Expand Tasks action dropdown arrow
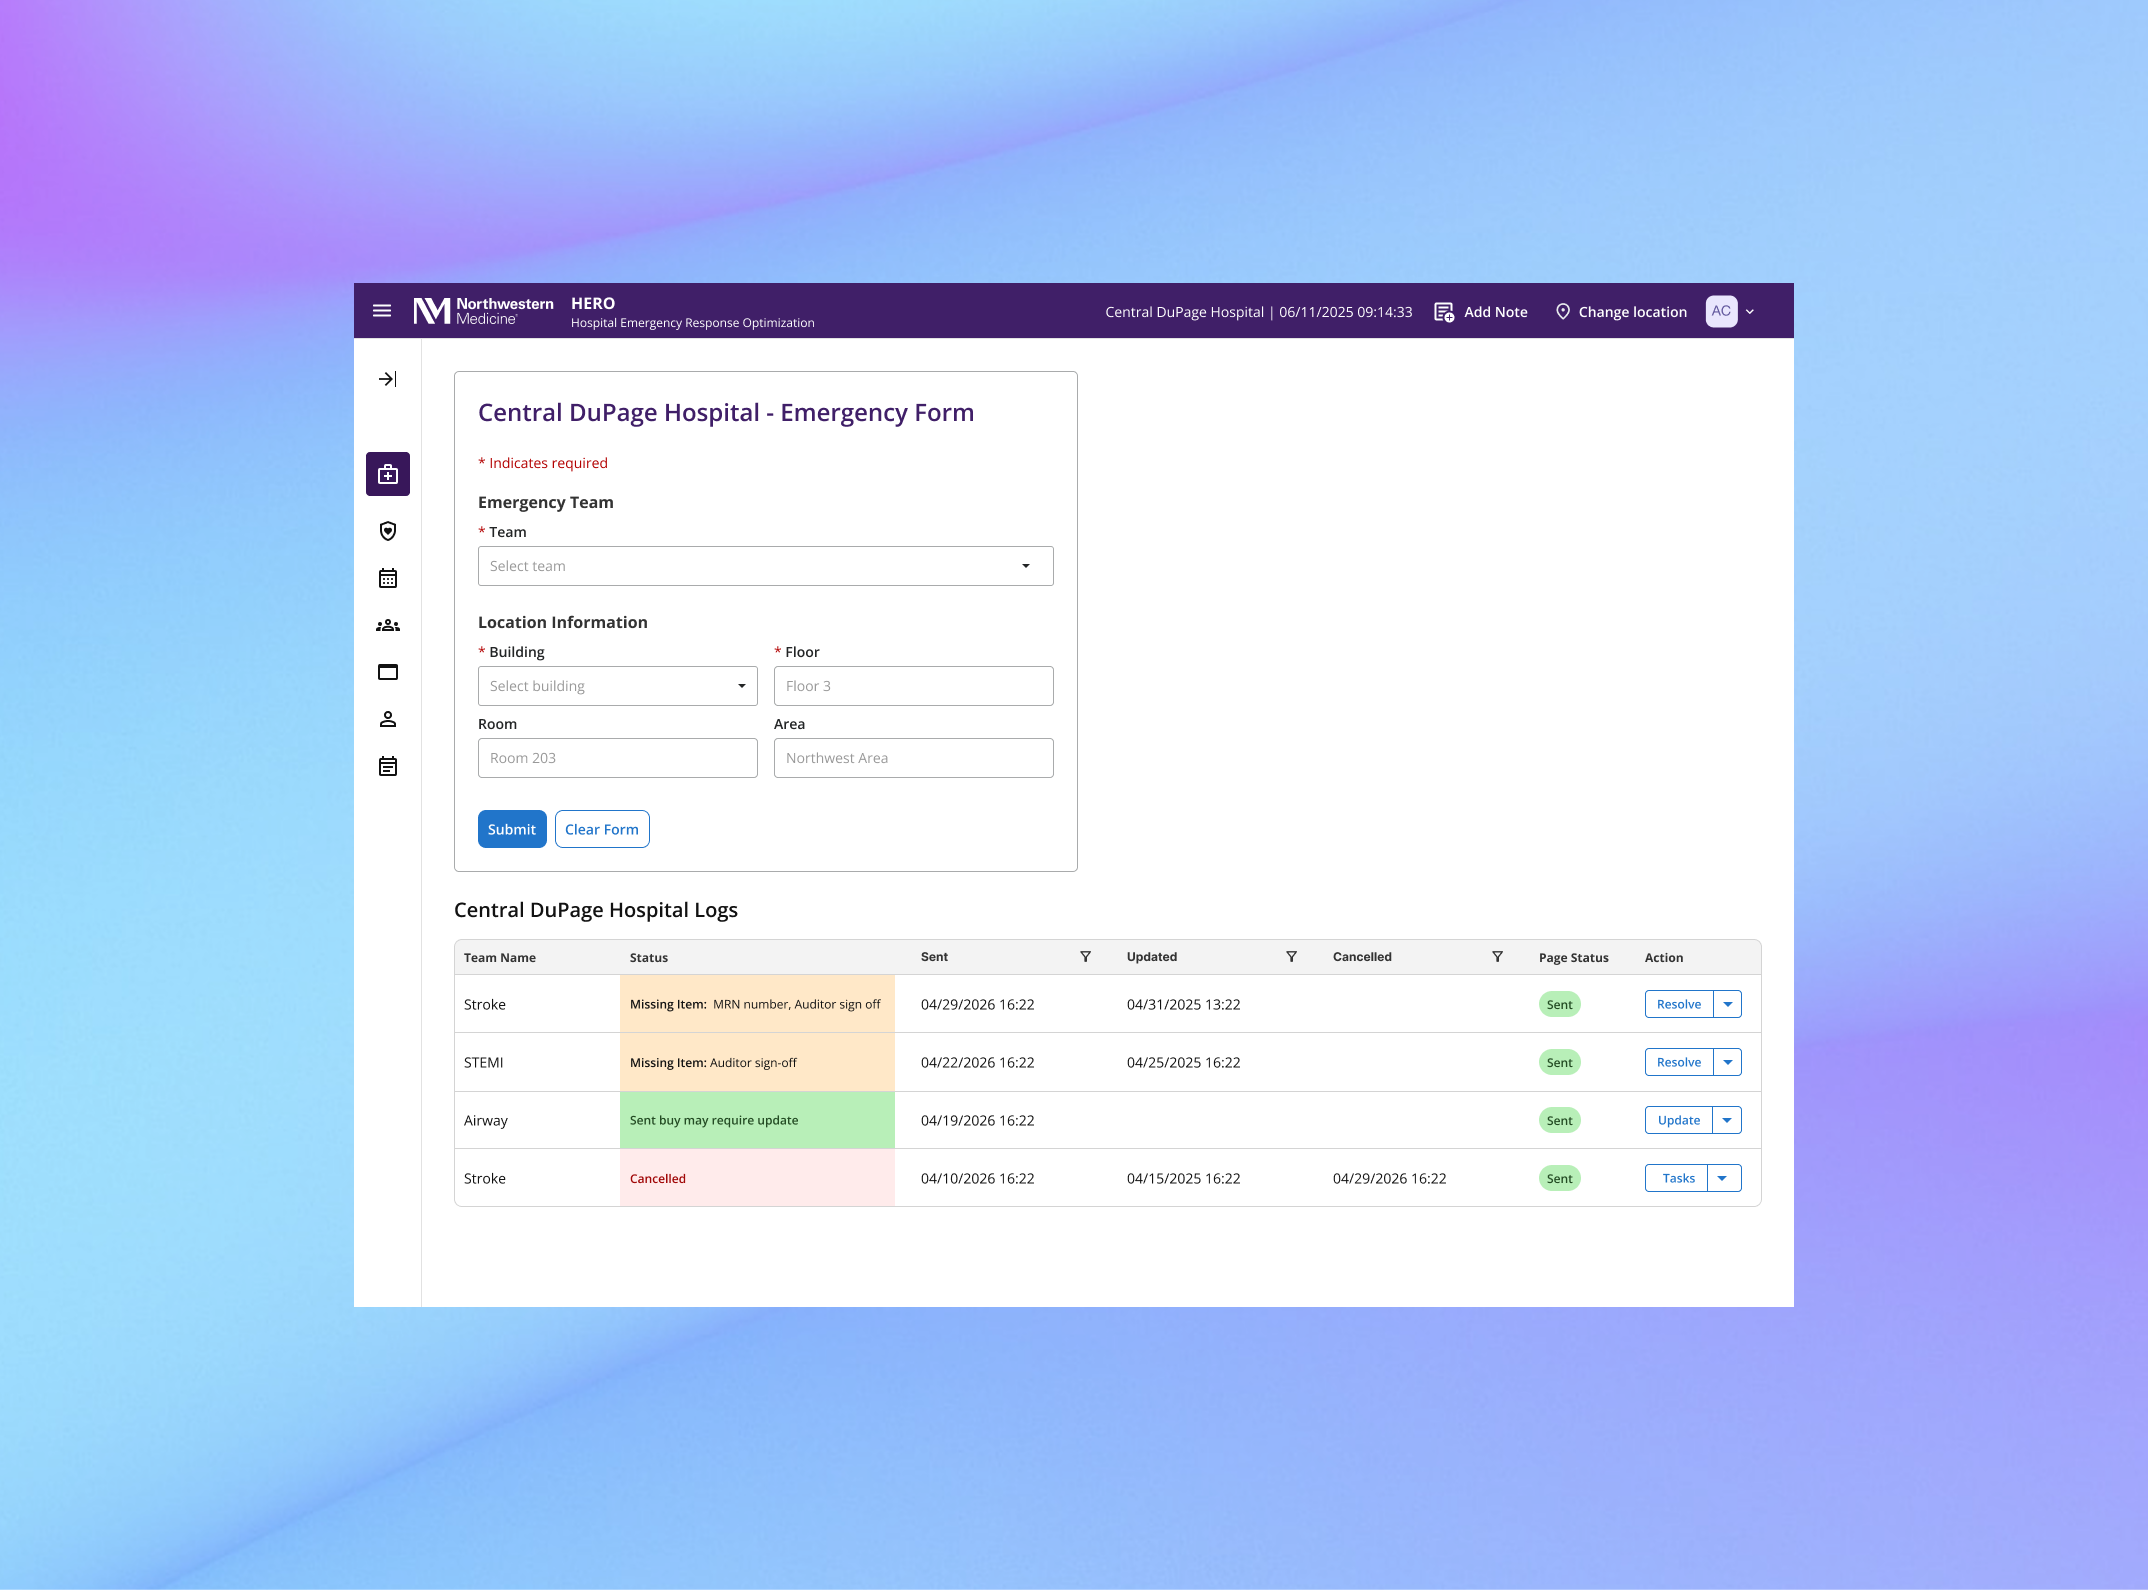Screen dimensions: 2148x1590 tap(1723, 1178)
